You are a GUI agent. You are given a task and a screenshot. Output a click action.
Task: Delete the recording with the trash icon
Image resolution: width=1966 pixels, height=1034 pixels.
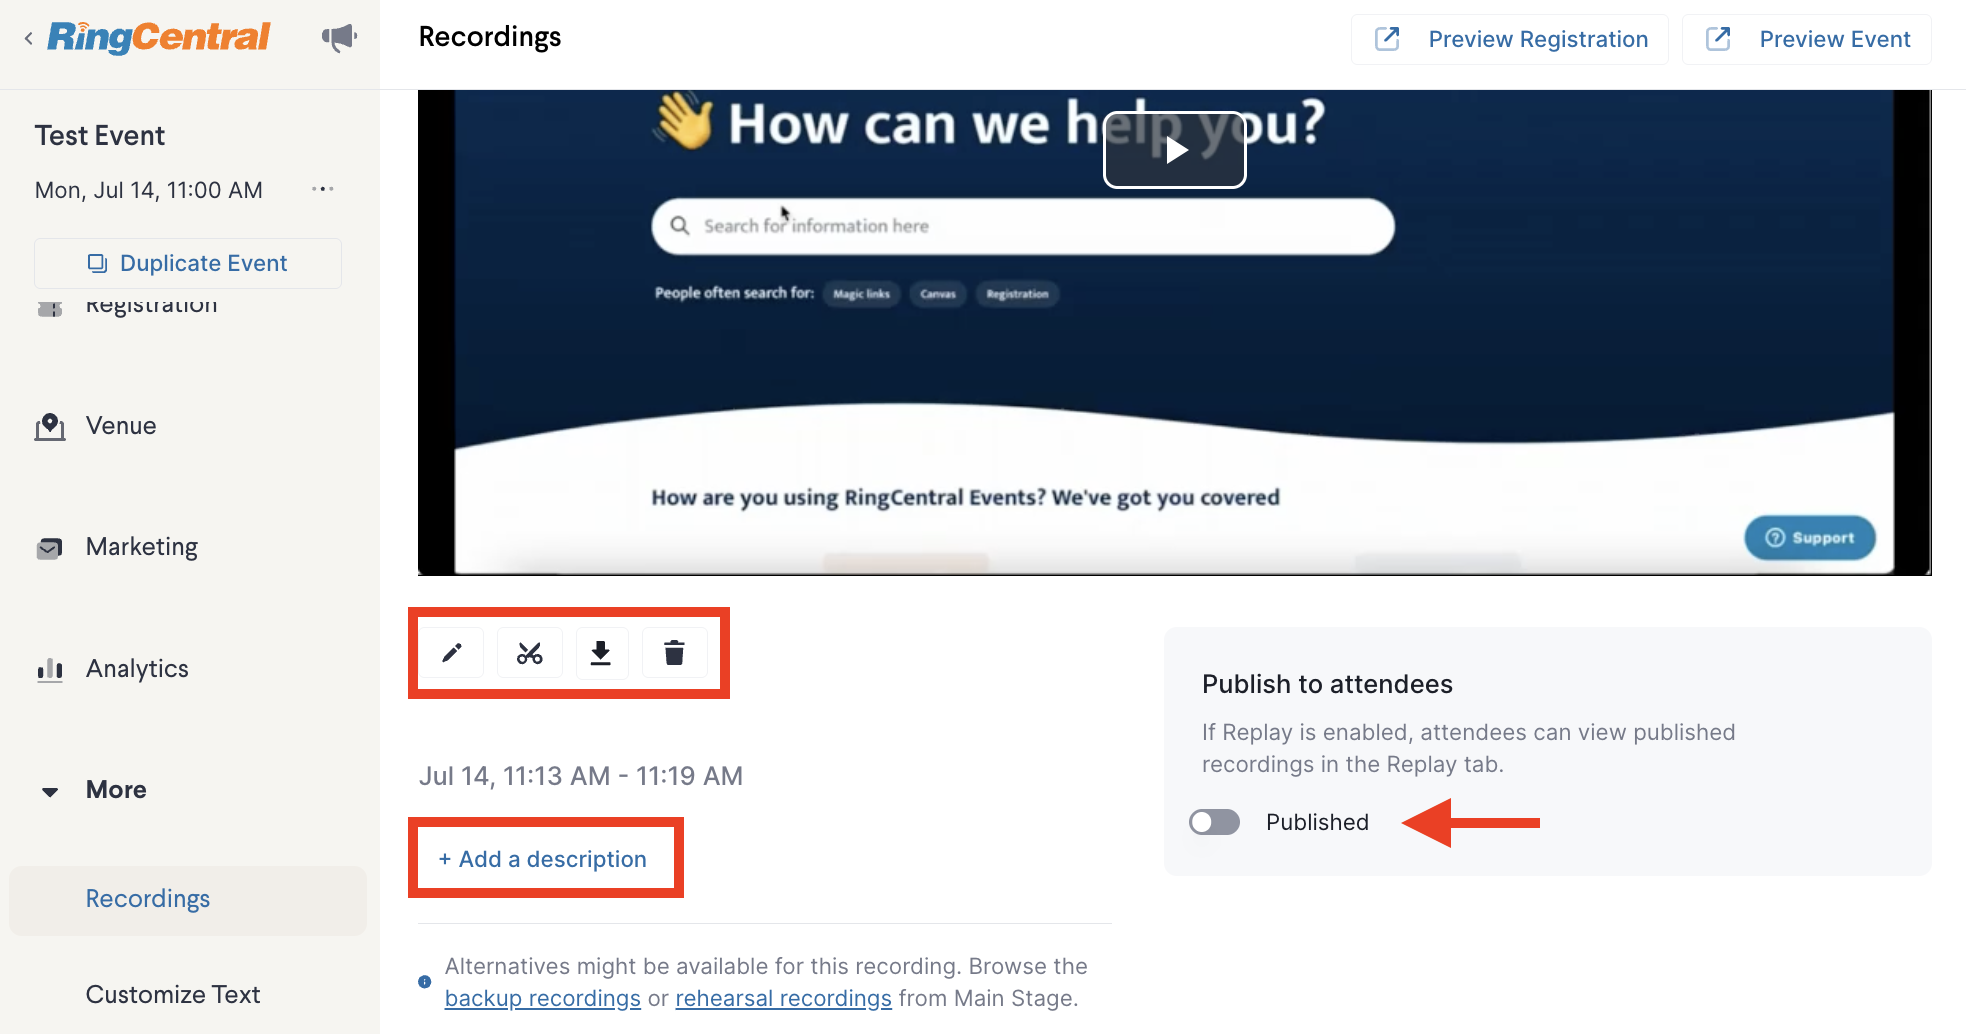[674, 653]
